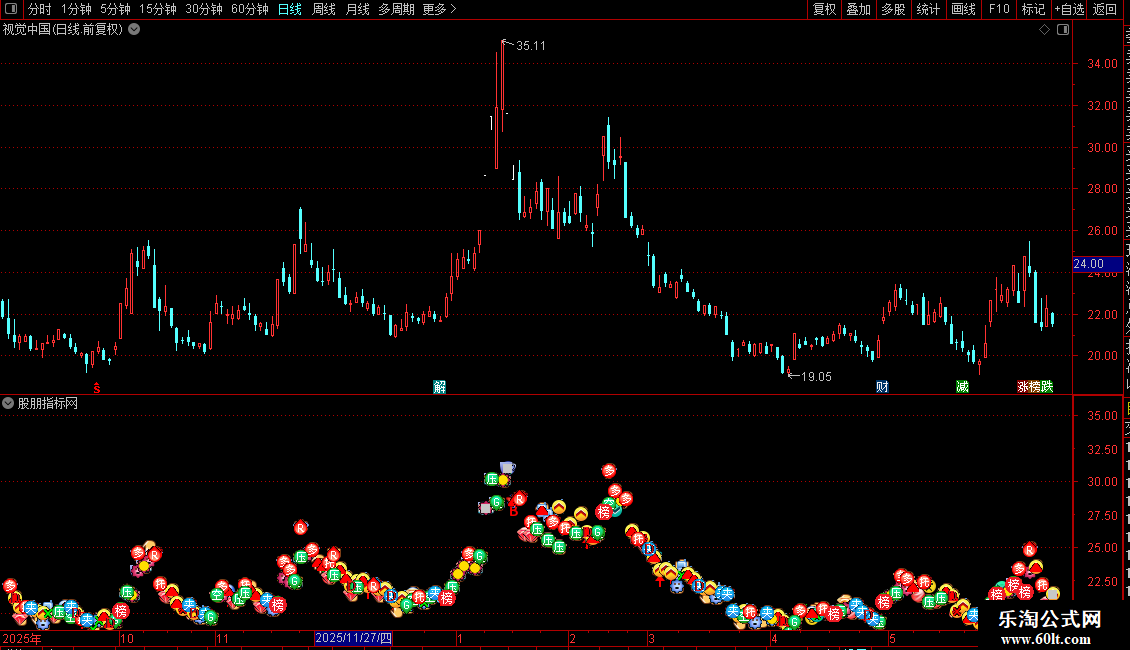Expand the 股朋指标网 indicator dropdown
Viewport: 1130px width, 650px height.
(x=8, y=404)
